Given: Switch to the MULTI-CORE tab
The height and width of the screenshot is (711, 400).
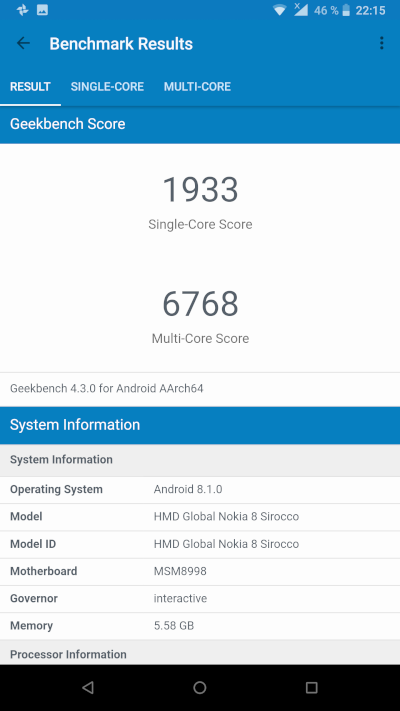Looking at the screenshot, I should (x=197, y=87).
